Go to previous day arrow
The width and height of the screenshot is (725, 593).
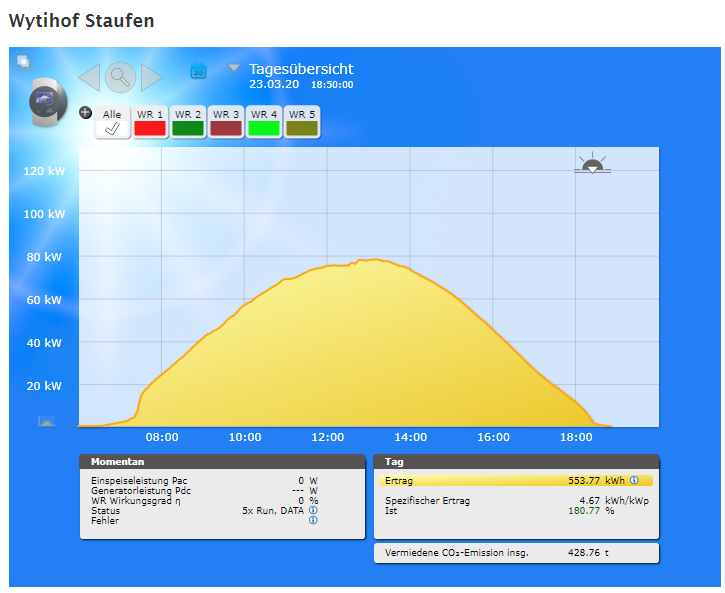click(89, 78)
